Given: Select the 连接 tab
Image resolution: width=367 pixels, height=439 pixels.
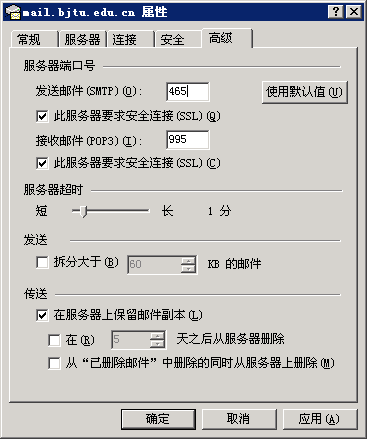Looking at the screenshot, I should [130, 39].
